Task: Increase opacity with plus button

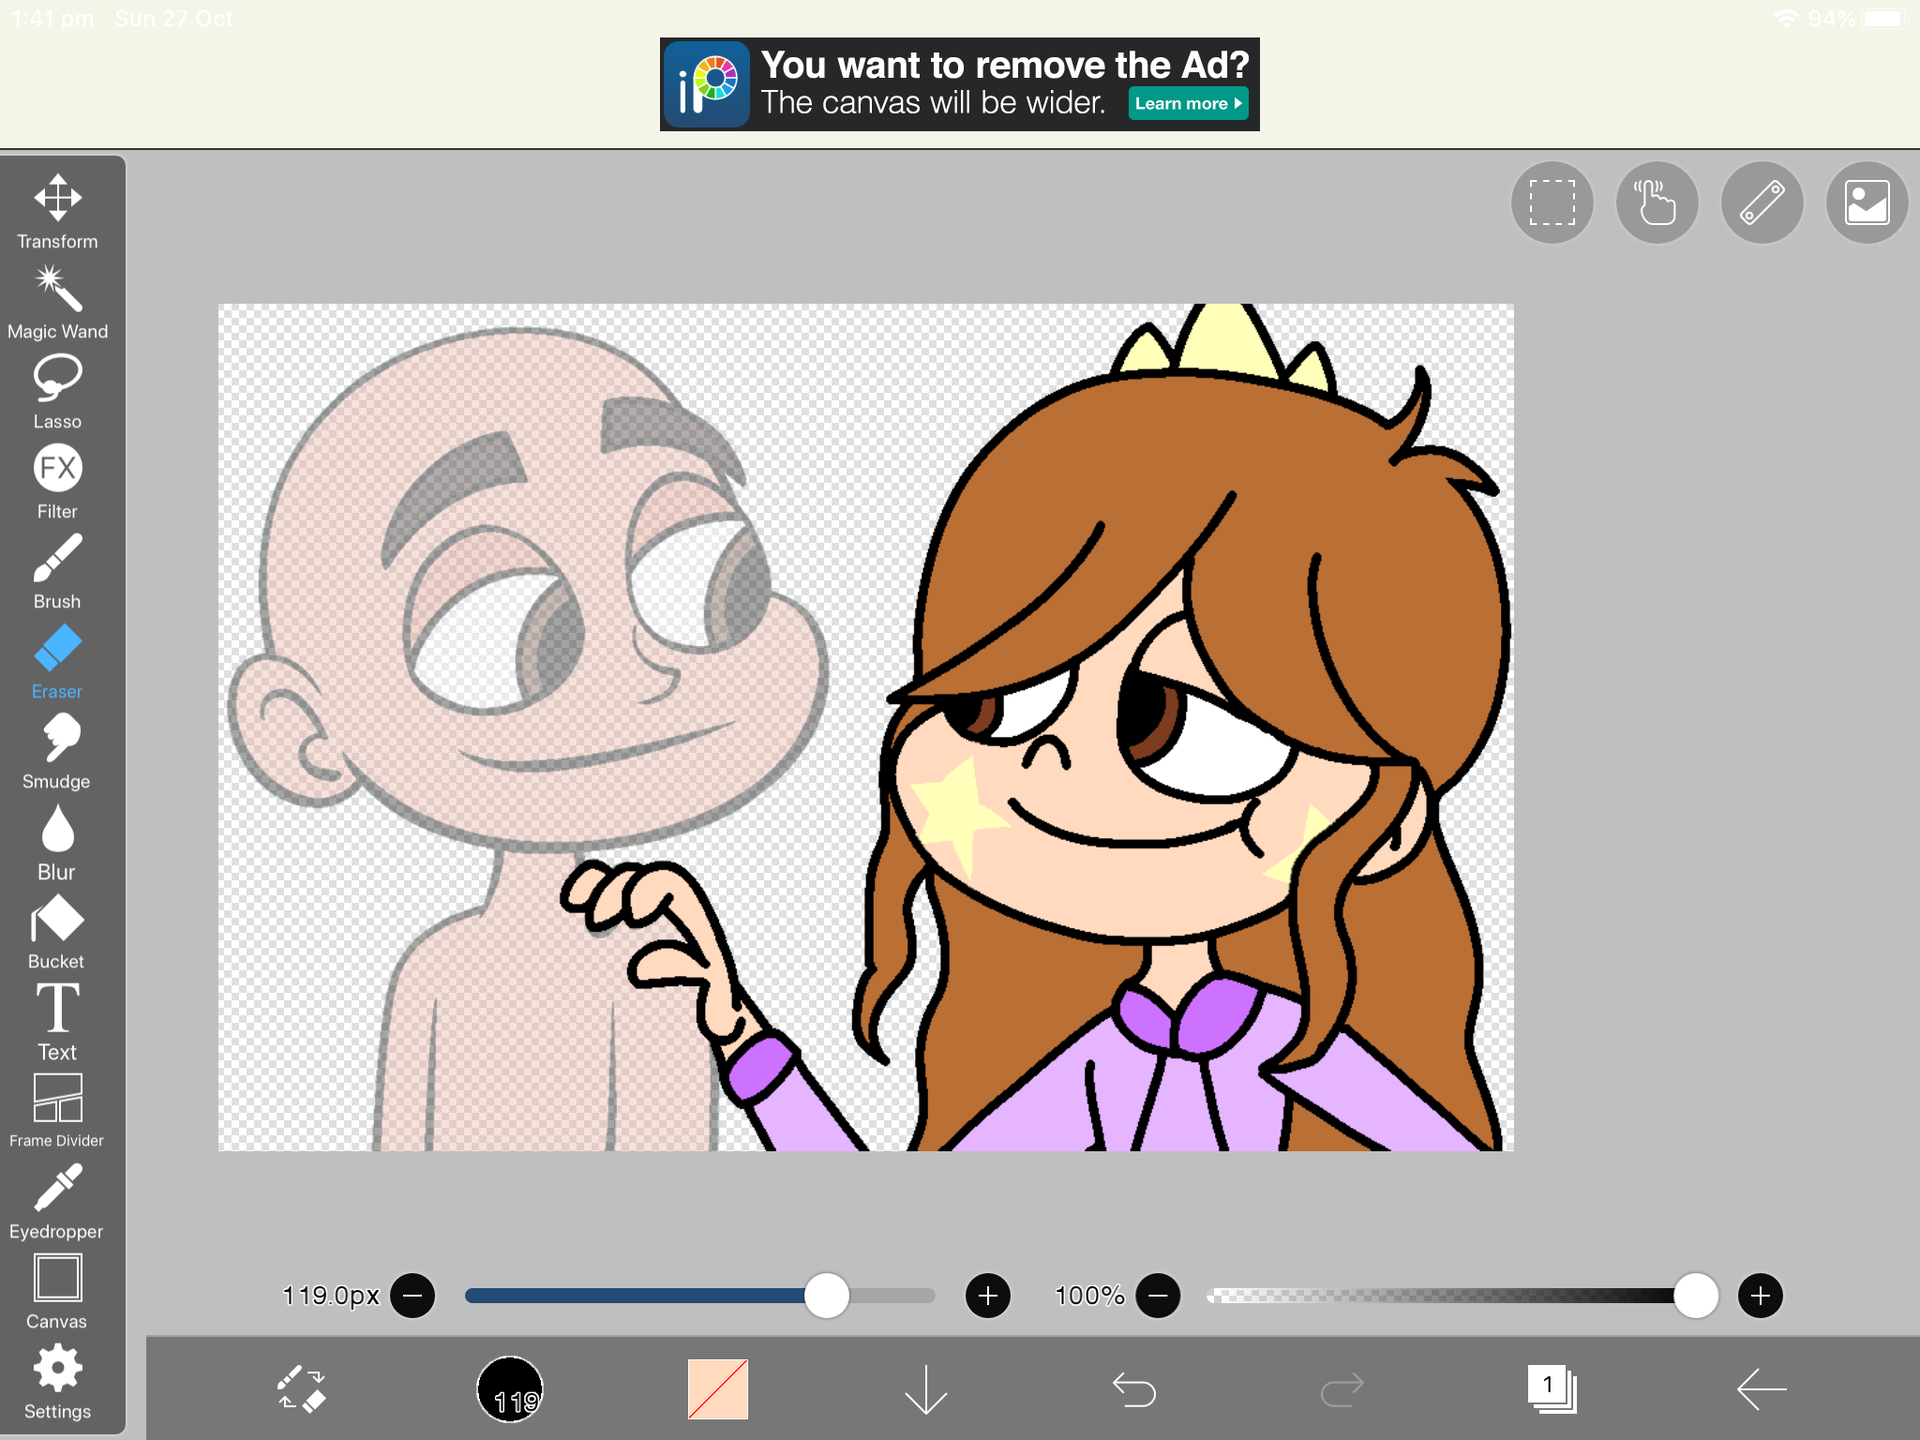Action: pyautogui.click(x=1761, y=1296)
